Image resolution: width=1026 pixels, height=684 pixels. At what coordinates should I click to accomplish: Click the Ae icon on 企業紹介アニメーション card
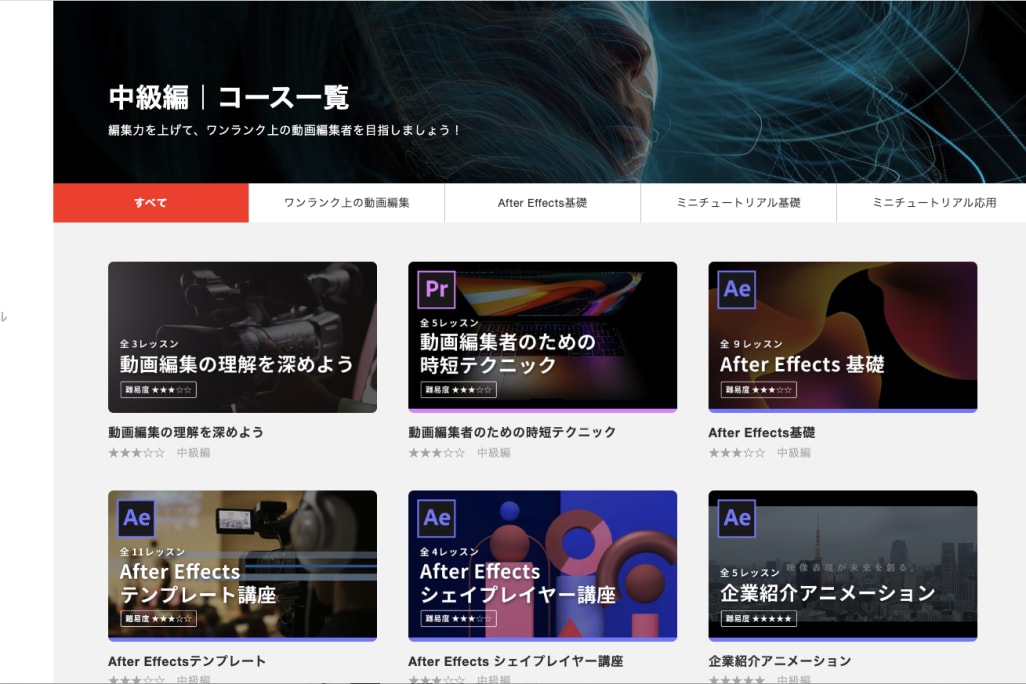click(x=737, y=518)
